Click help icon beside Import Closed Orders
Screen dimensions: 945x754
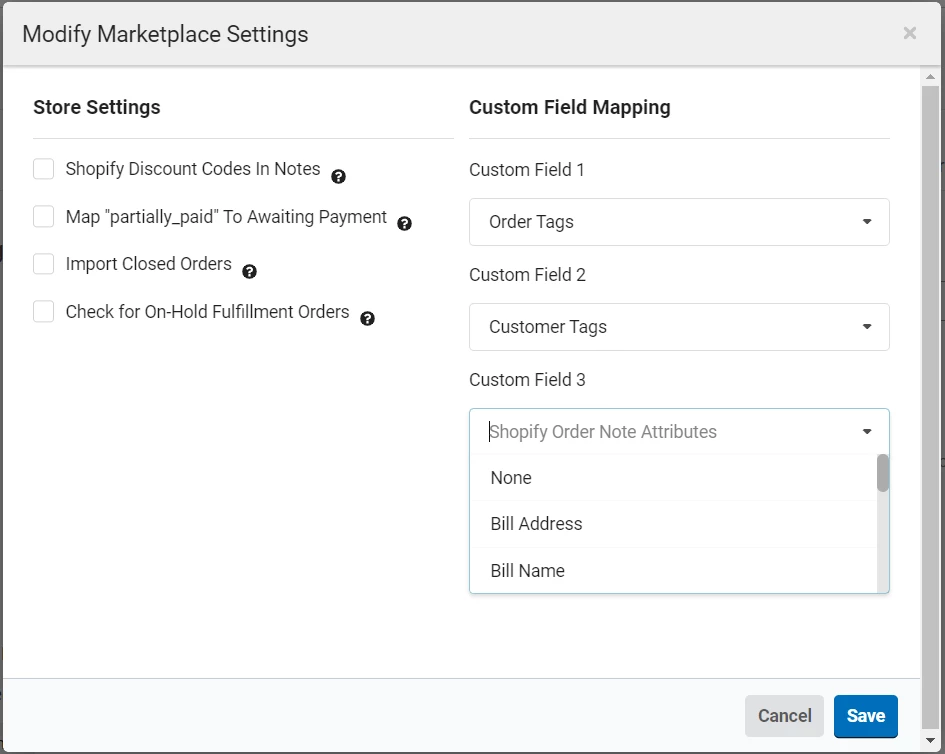click(x=250, y=271)
